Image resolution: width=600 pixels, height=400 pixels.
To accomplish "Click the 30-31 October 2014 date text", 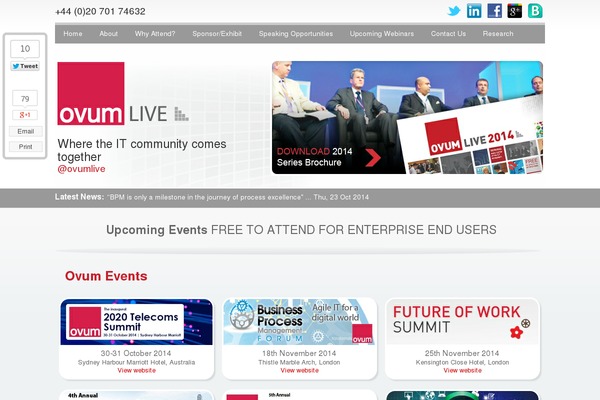I will click(x=136, y=353).
